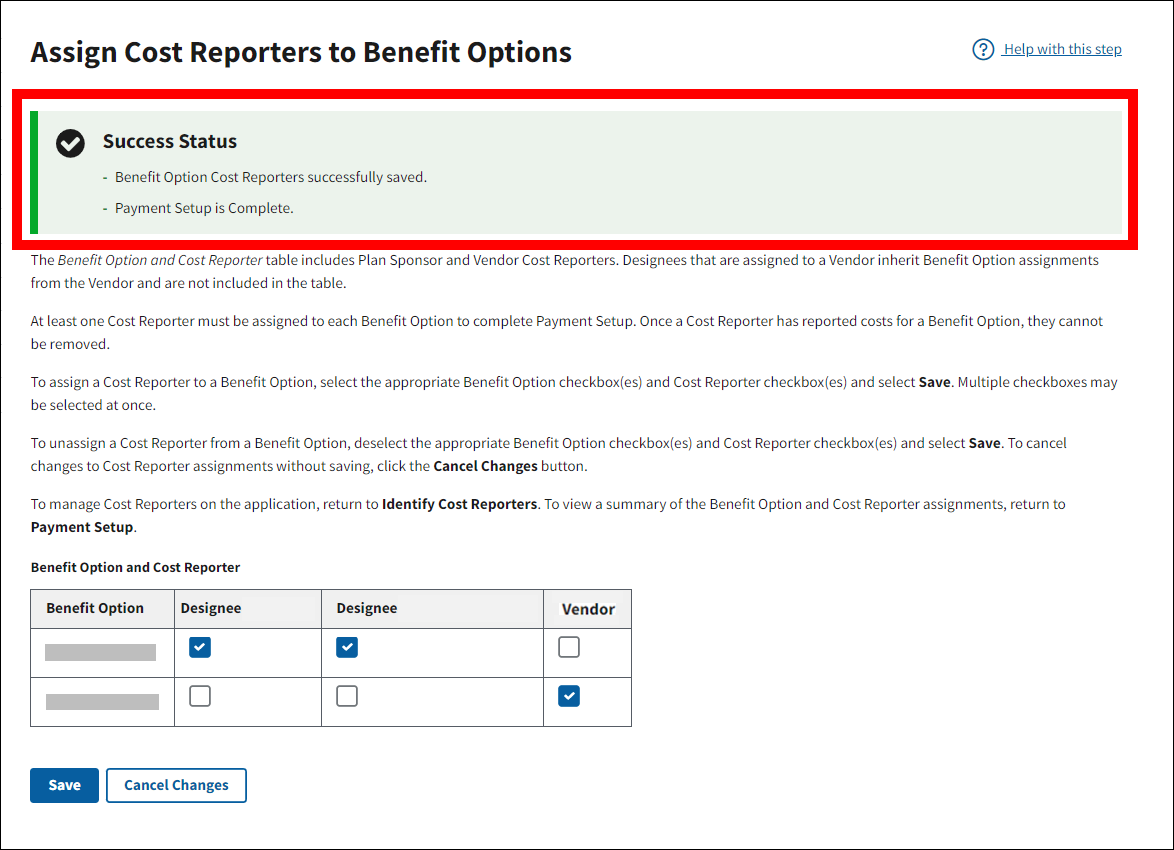
Task: Click the question mark help icon
Action: point(983,50)
